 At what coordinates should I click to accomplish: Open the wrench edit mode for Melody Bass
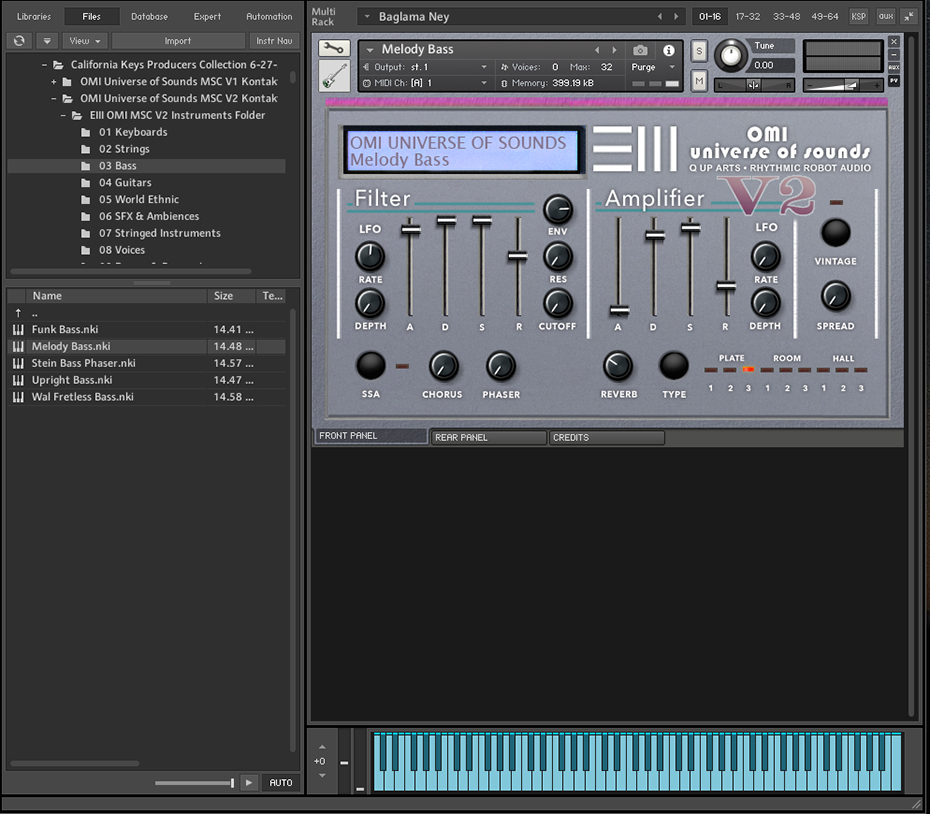334,49
